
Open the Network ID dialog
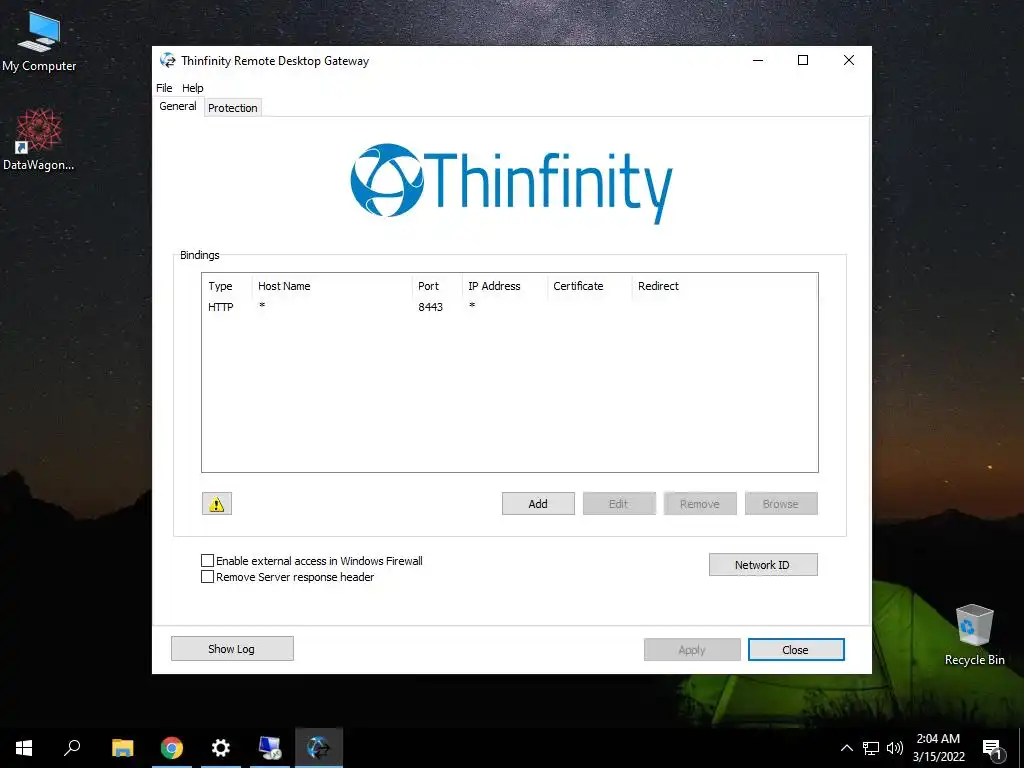click(x=763, y=565)
